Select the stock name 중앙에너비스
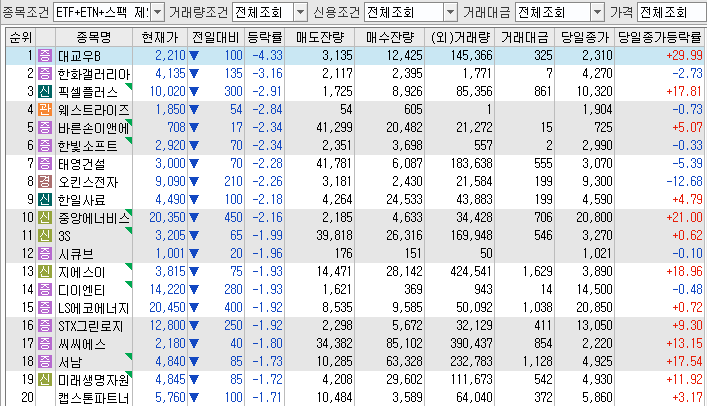Image resolution: width=707 pixels, height=406 pixels. coord(94,218)
